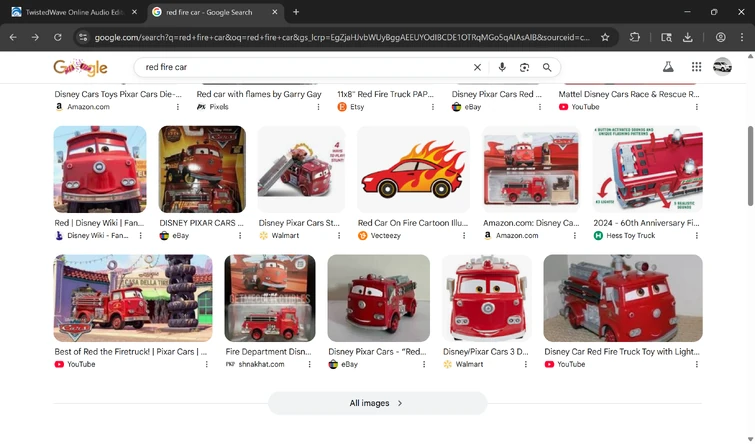Open 'Red Car On Fire Cartoon Illu...' link
This screenshot has width=755, height=444.
point(413,223)
